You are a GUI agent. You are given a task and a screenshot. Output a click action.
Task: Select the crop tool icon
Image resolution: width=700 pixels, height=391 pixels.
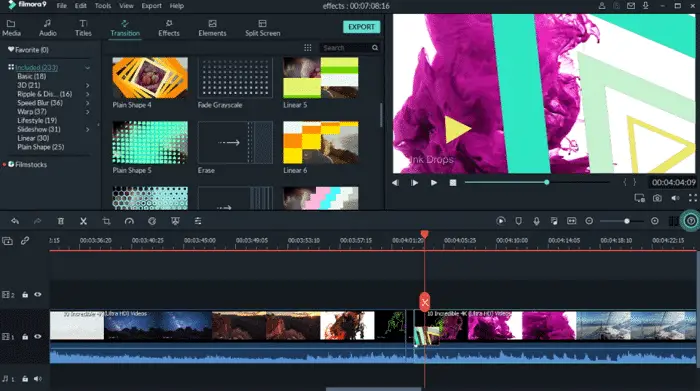click(x=106, y=221)
